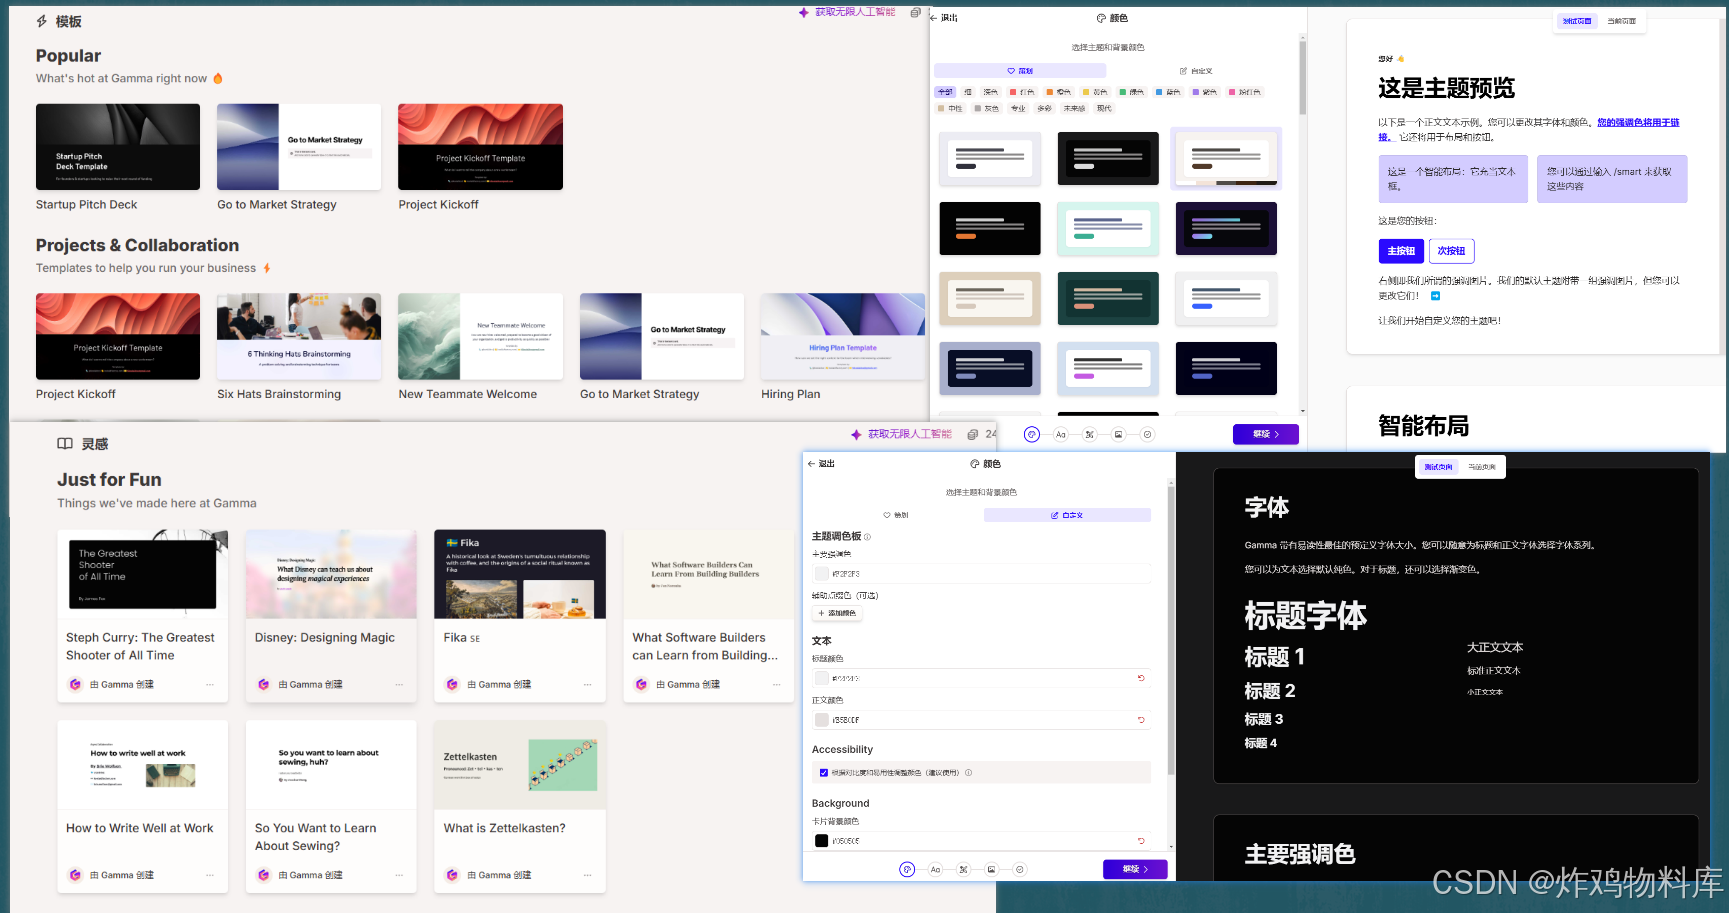The image size is (1729, 913).
Task: Choose the black theme with orange button
Action: point(990,228)
